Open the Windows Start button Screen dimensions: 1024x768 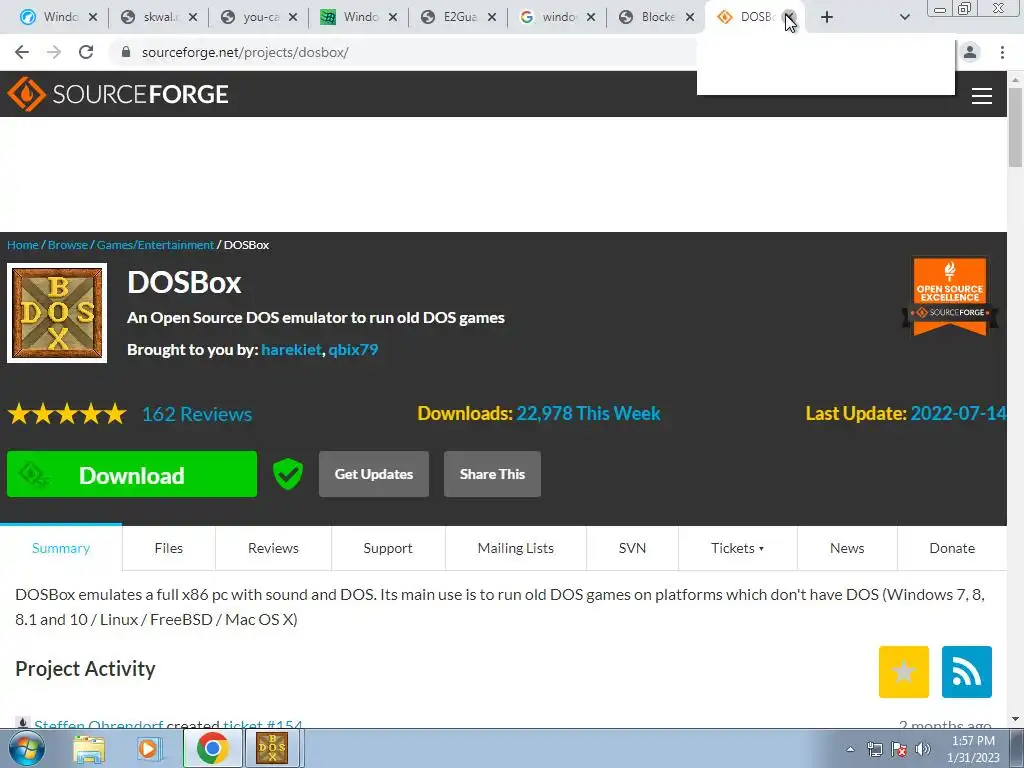[x=25, y=748]
